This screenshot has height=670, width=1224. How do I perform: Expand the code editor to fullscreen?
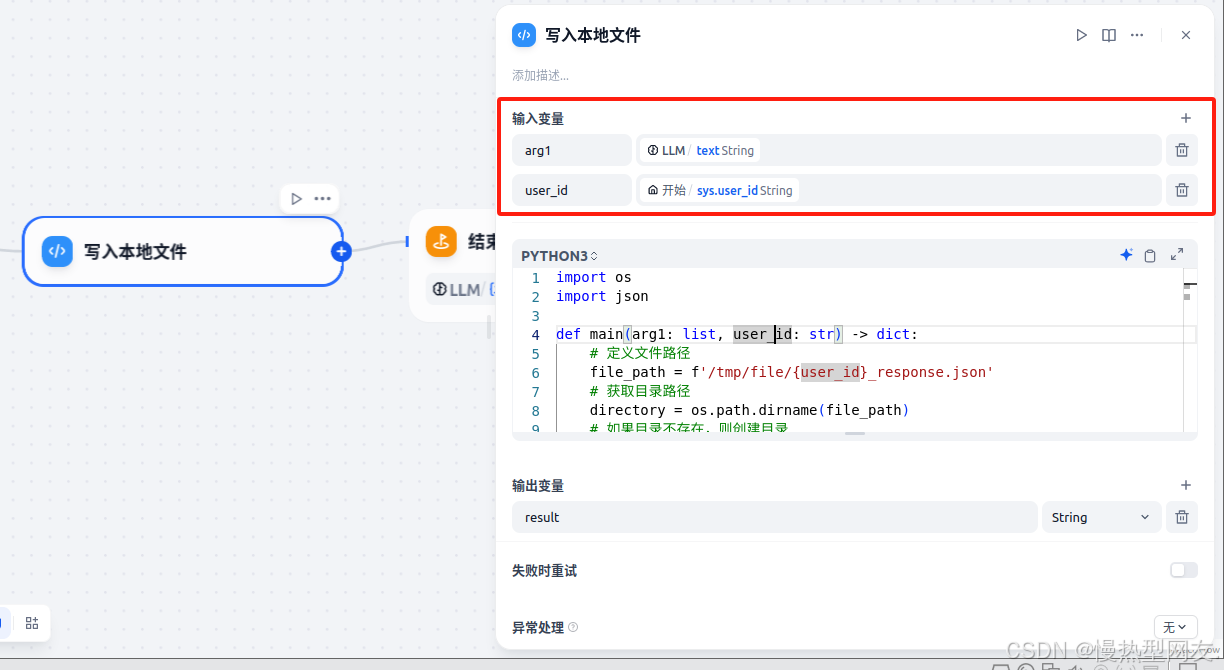point(1177,255)
